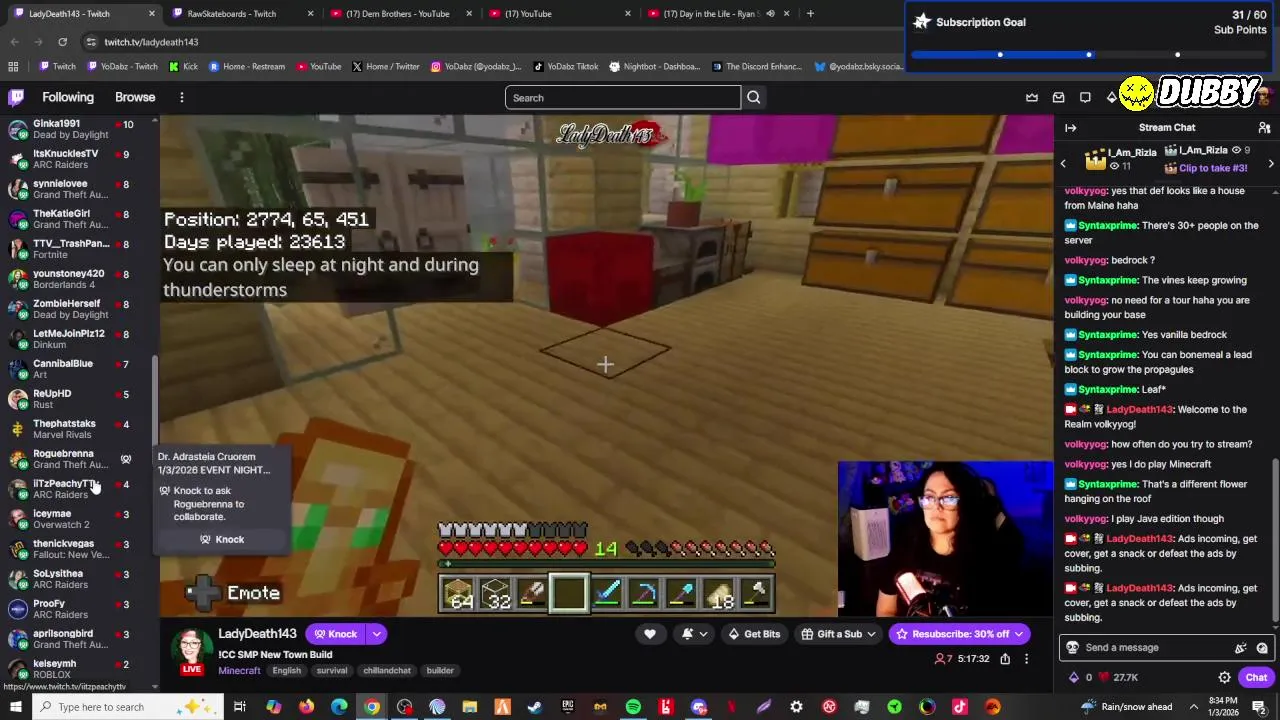Click the purple Knock button under stream

tap(335, 634)
